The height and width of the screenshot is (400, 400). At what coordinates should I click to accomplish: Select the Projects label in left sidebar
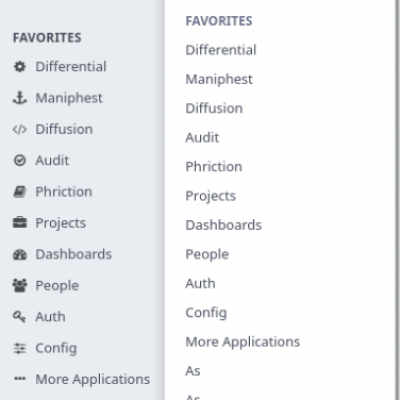pos(61,223)
